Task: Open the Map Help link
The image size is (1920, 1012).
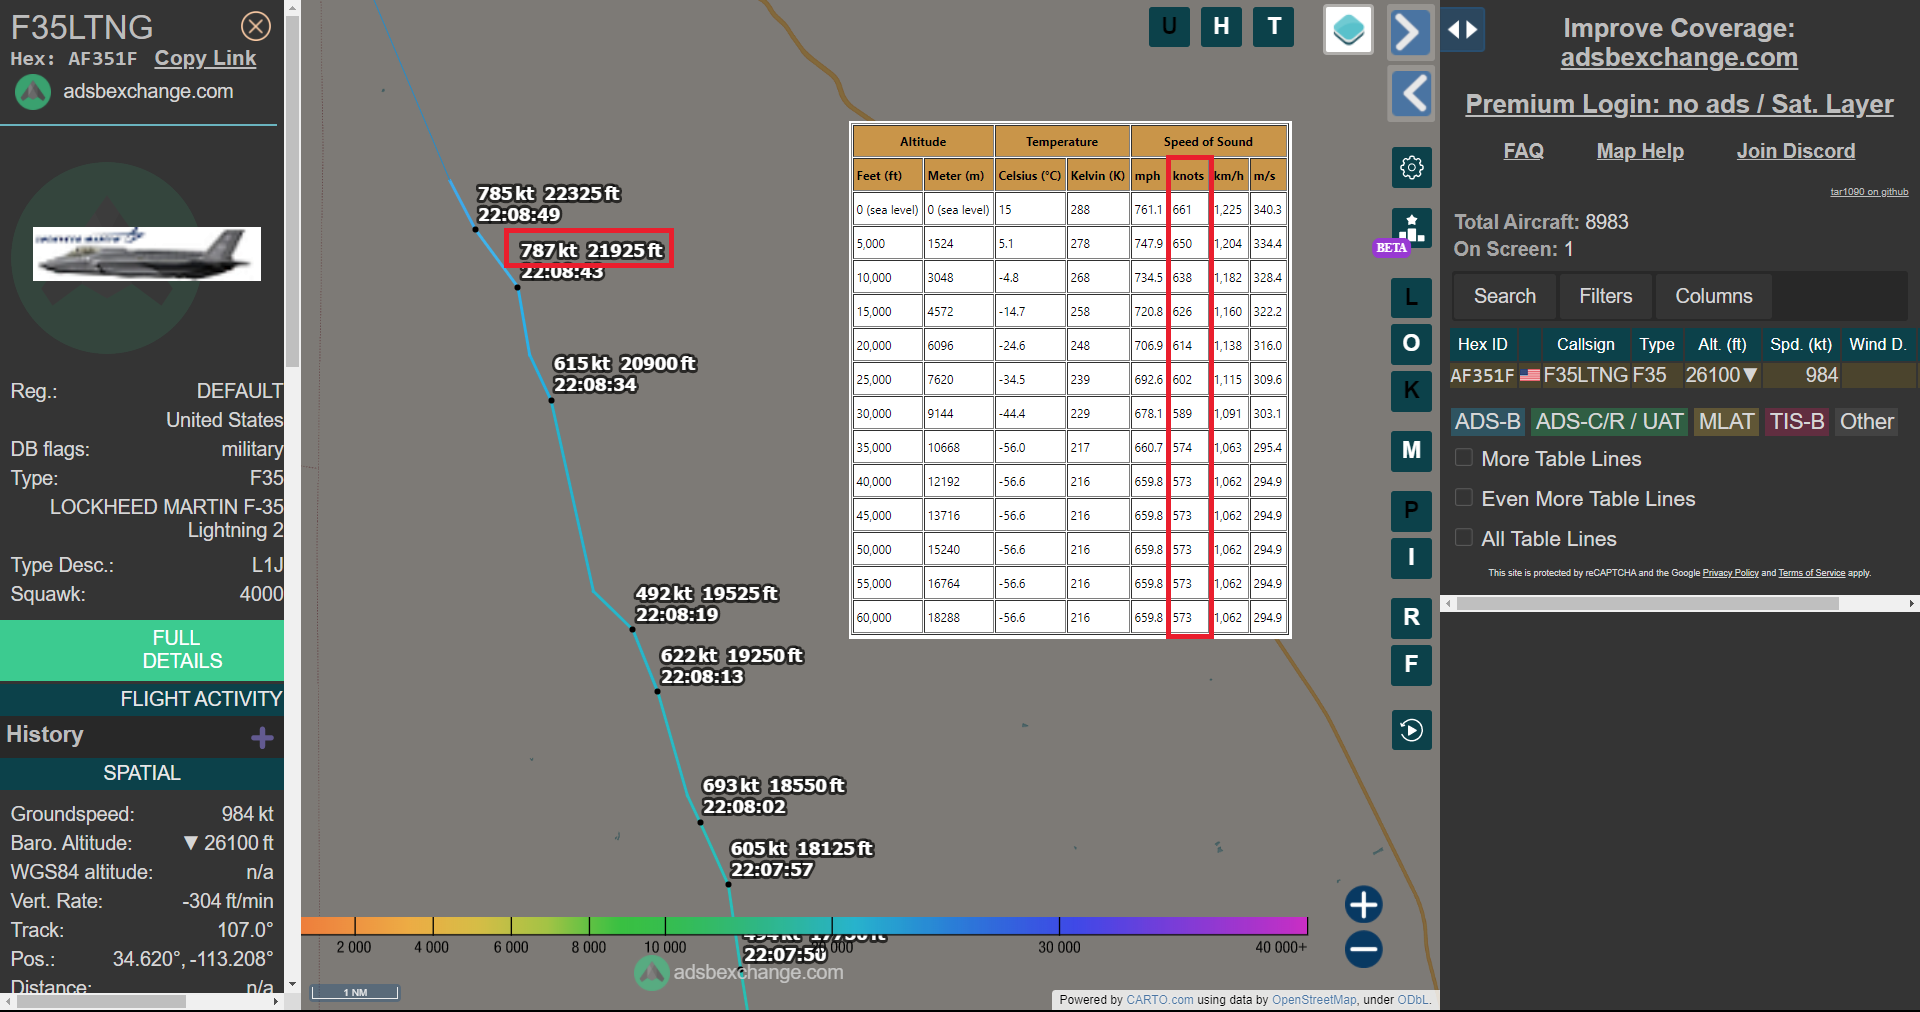Action: tap(1640, 151)
